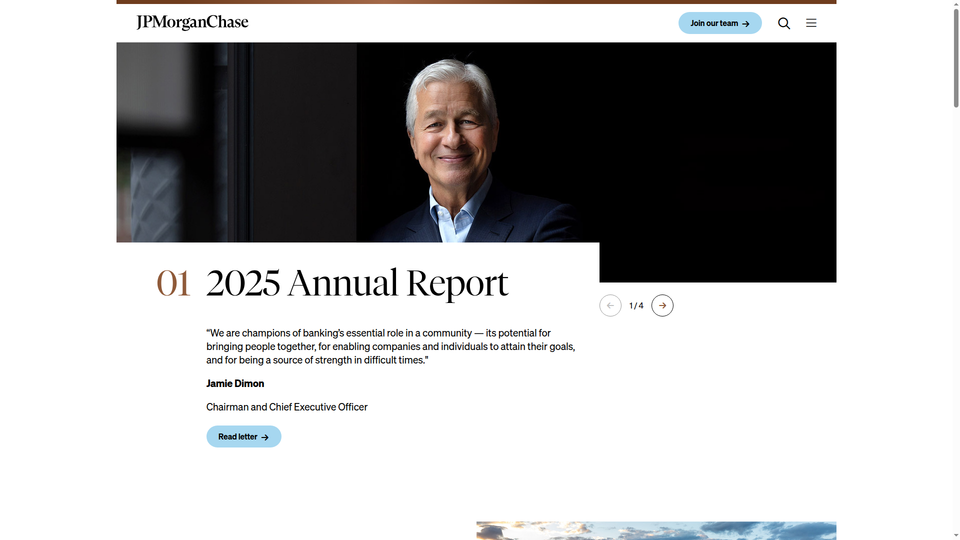The width and height of the screenshot is (960, 540).
Task: Click Join our team button
Action: (720, 23)
